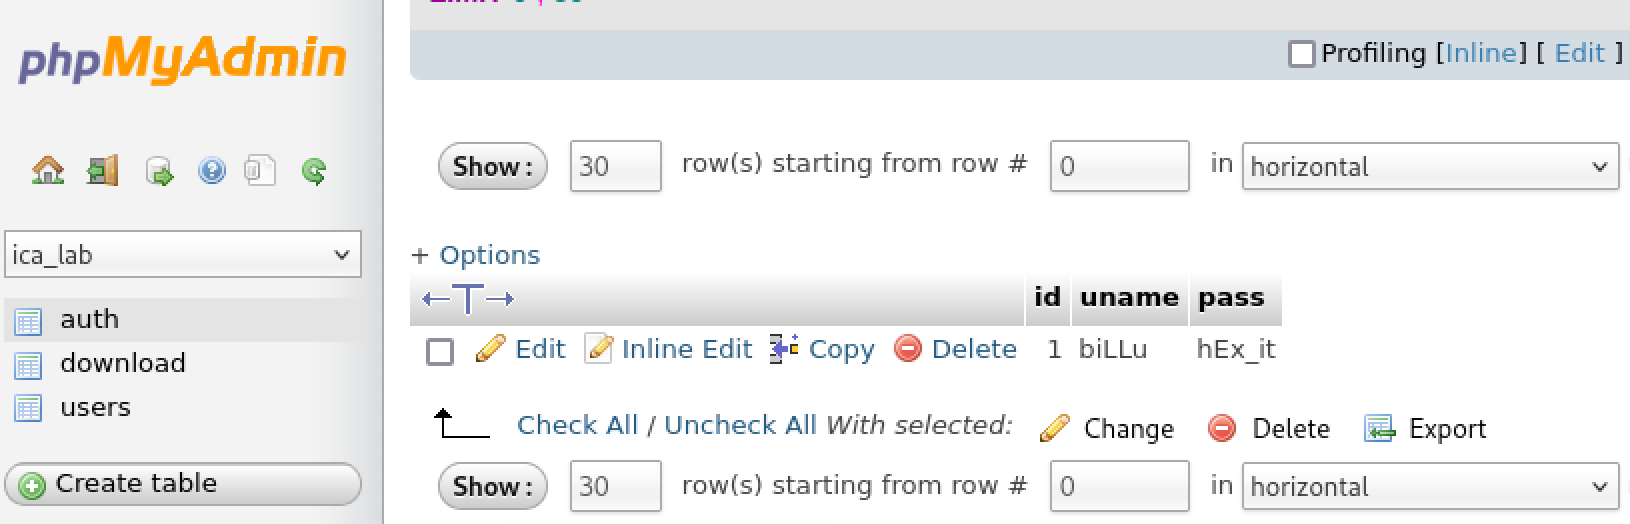Select the users table in sidebar
The width and height of the screenshot is (1630, 524).
(95, 407)
